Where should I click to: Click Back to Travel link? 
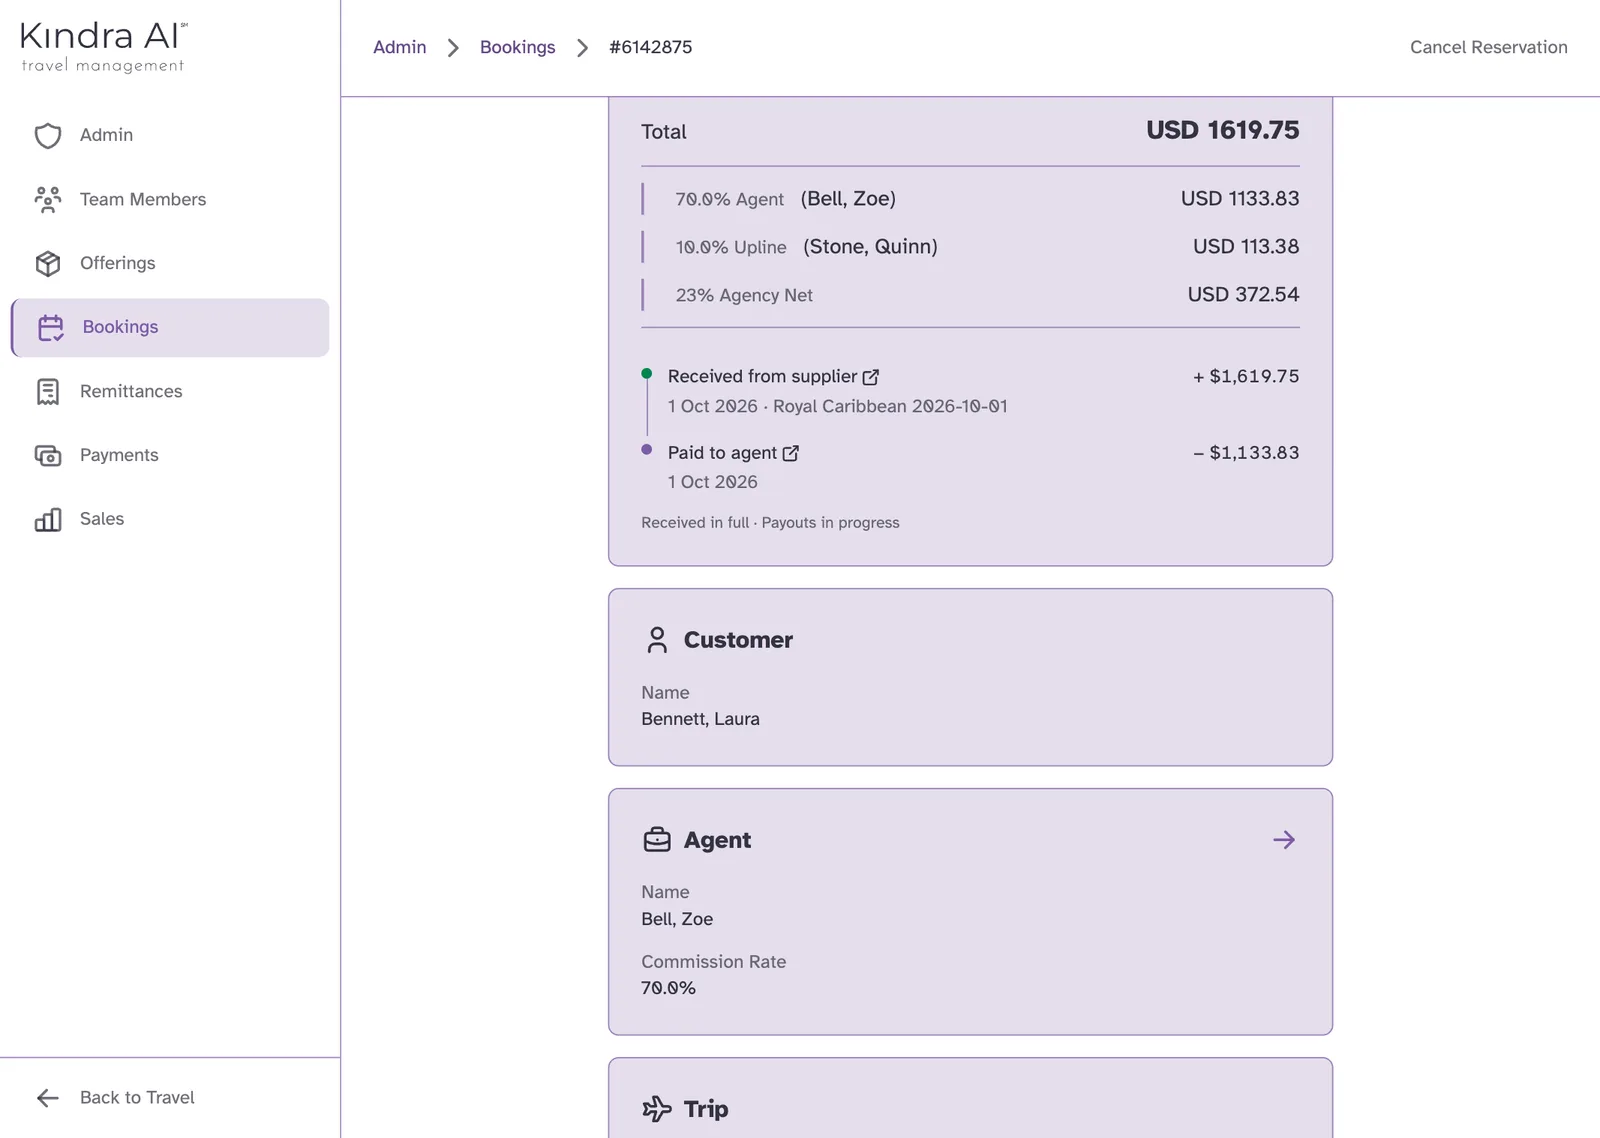pos(137,1098)
